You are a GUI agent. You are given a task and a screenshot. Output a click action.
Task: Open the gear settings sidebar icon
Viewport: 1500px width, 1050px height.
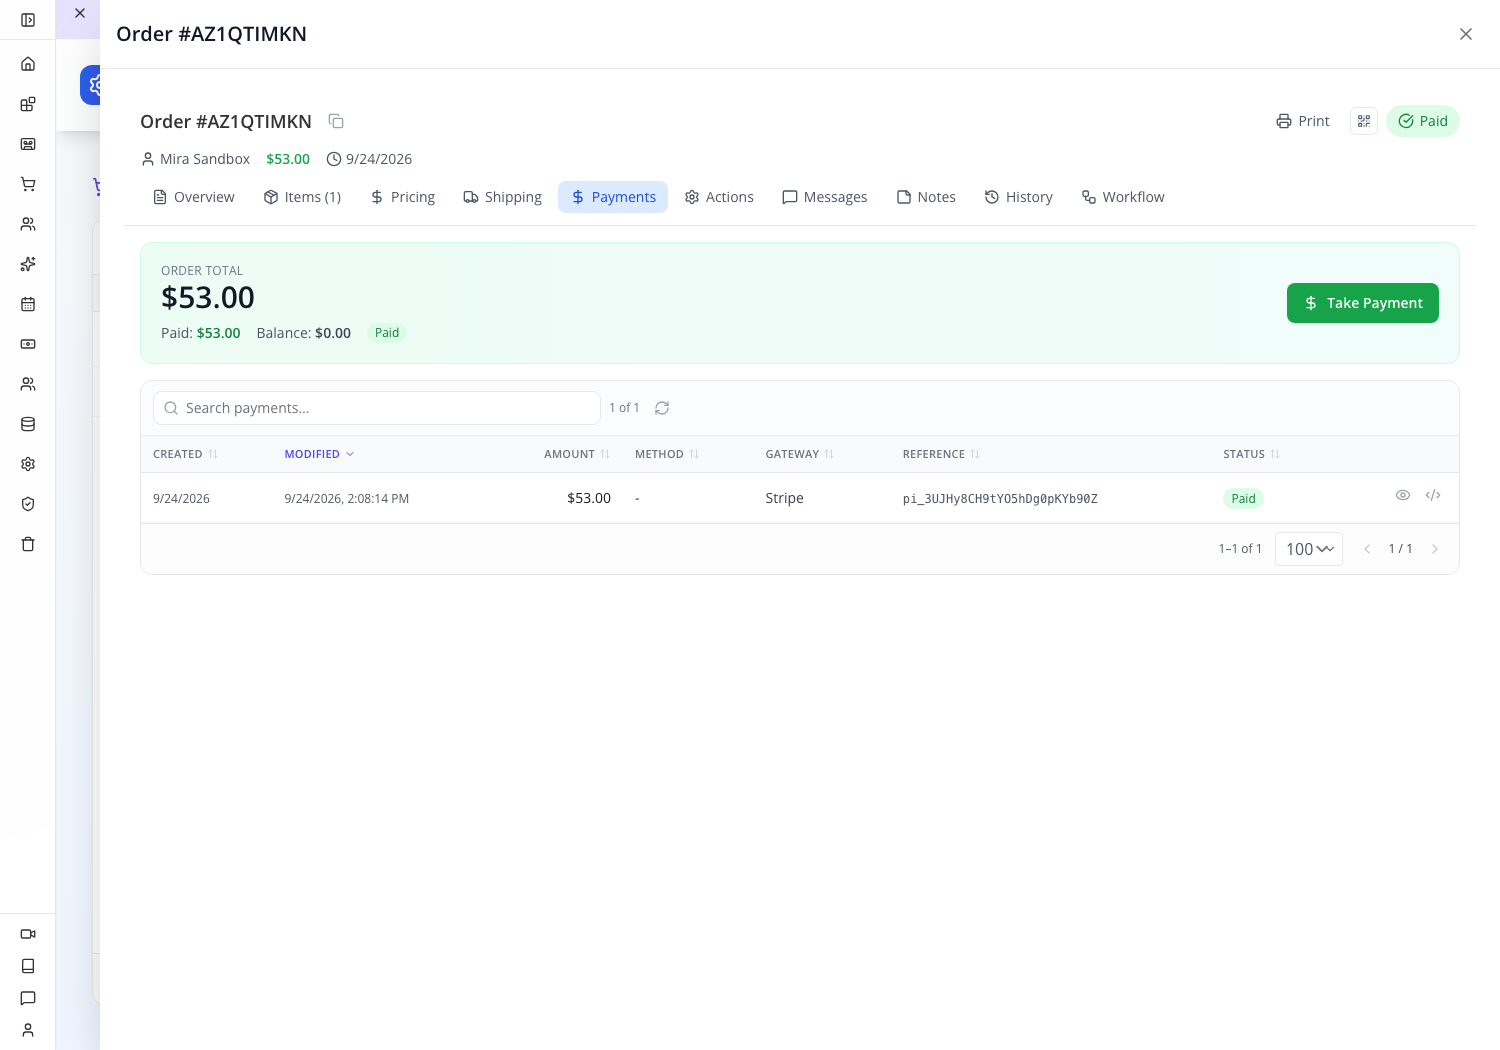(28, 464)
